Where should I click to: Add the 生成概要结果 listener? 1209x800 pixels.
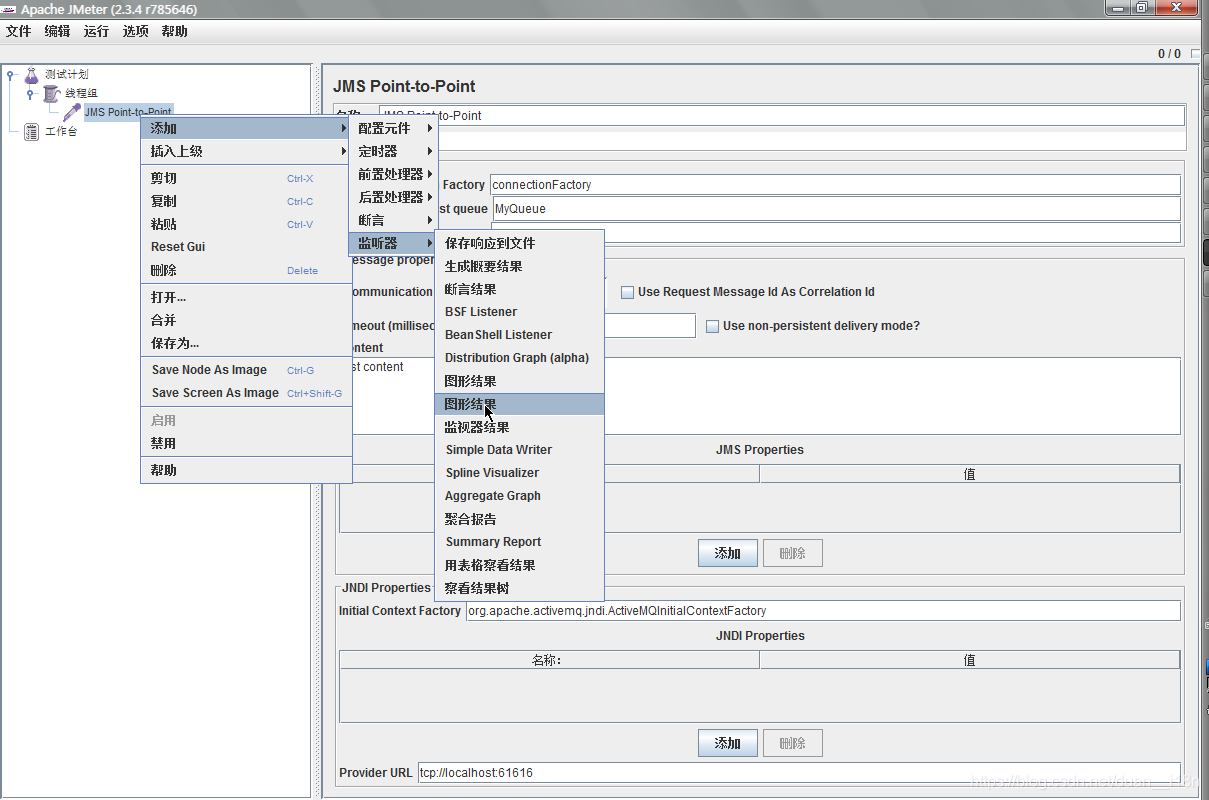[x=520, y=266]
